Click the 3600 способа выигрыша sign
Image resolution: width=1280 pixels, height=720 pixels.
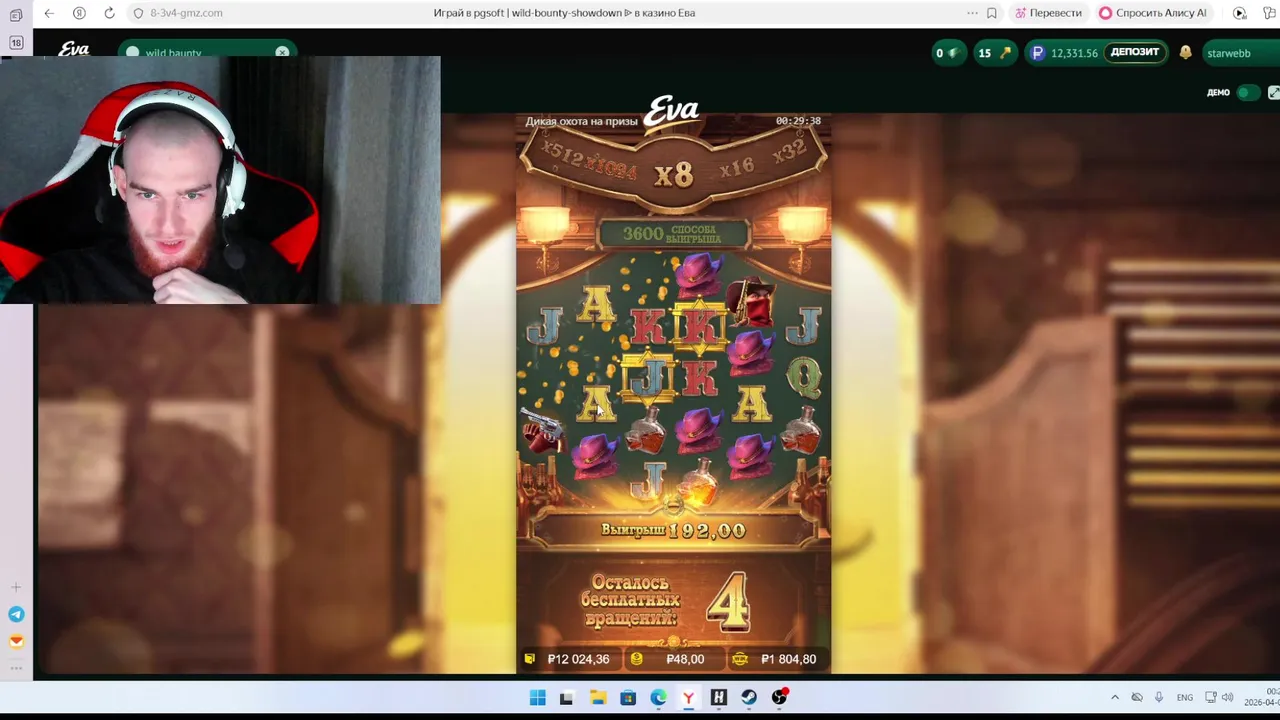[x=672, y=233]
